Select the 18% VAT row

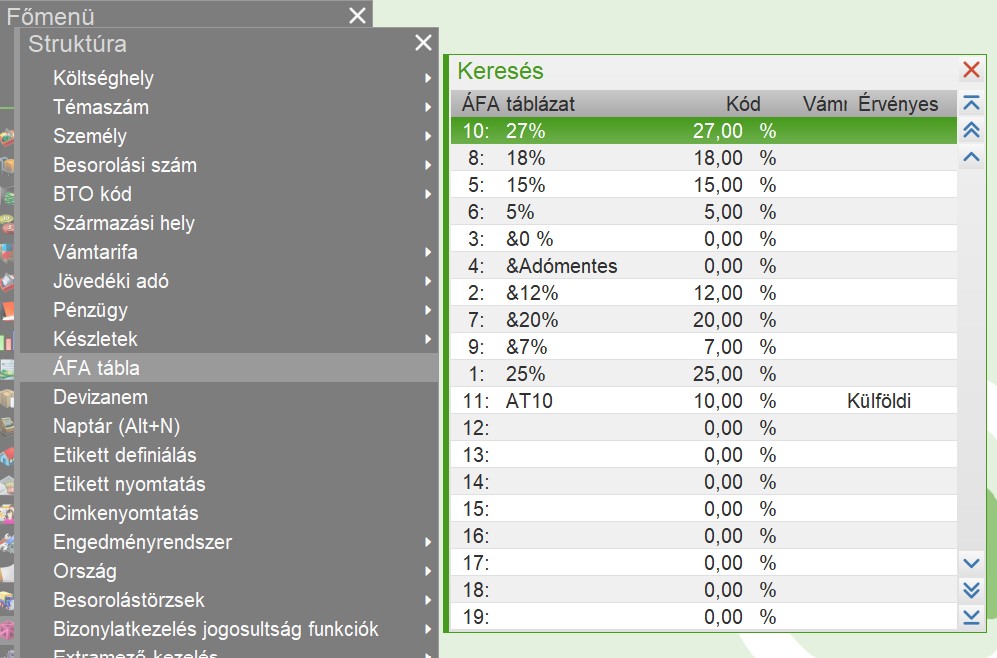[620, 158]
